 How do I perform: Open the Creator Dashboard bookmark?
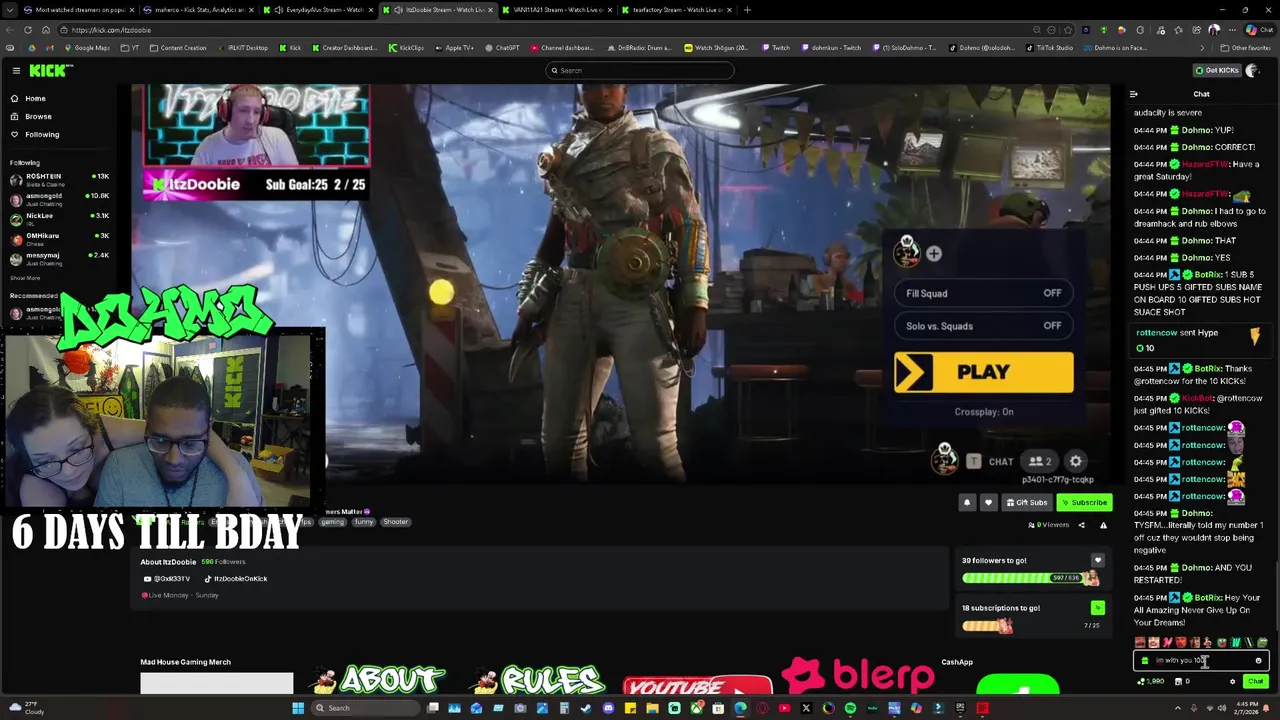[x=345, y=48]
